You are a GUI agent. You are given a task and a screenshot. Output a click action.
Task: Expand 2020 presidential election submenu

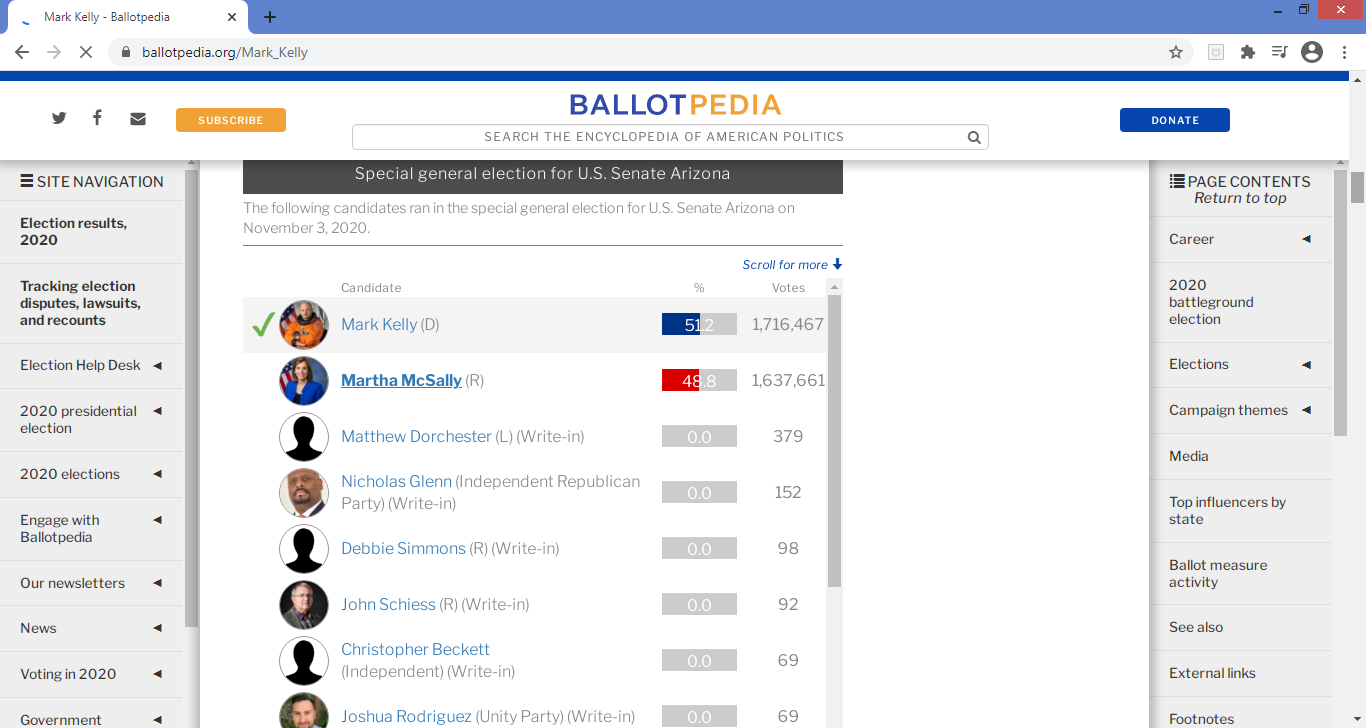157,411
